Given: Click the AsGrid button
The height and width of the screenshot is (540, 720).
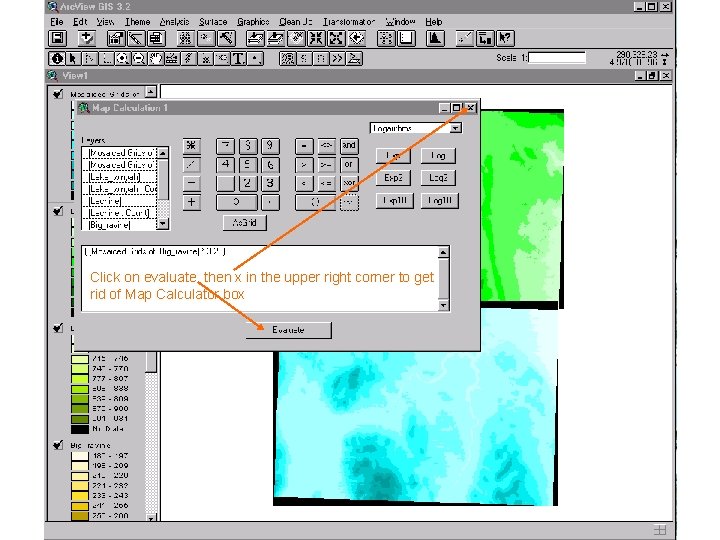Looking at the screenshot, I should [x=244, y=223].
